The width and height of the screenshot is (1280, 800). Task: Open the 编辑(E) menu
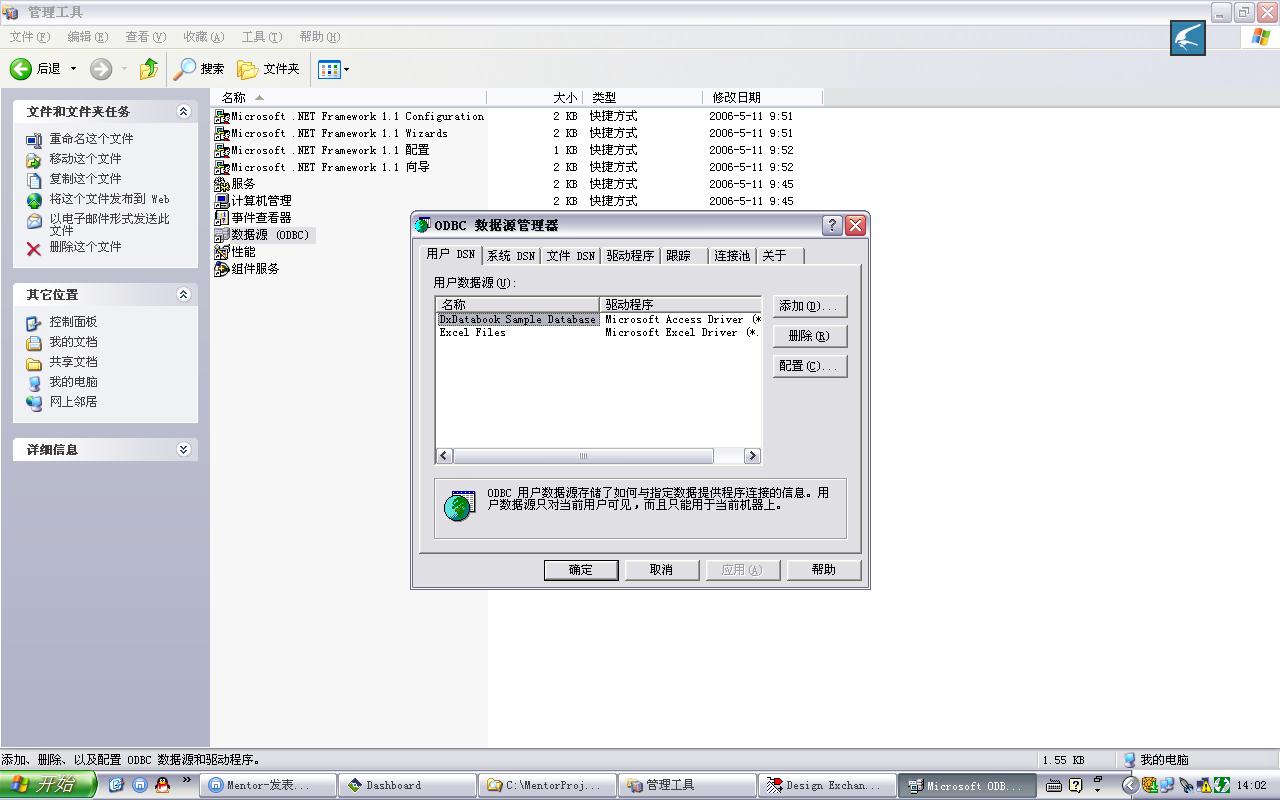pyautogui.click(x=87, y=37)
